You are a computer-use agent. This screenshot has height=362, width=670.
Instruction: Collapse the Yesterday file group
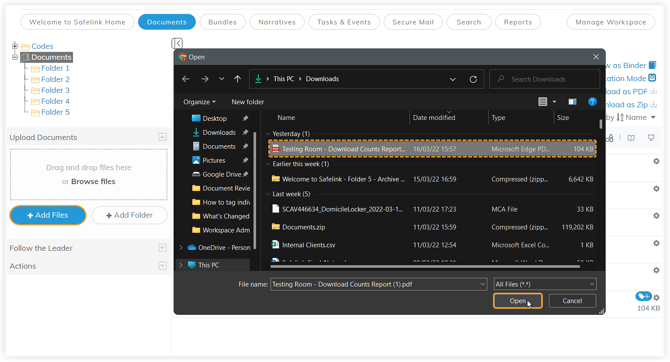point(268,134)
